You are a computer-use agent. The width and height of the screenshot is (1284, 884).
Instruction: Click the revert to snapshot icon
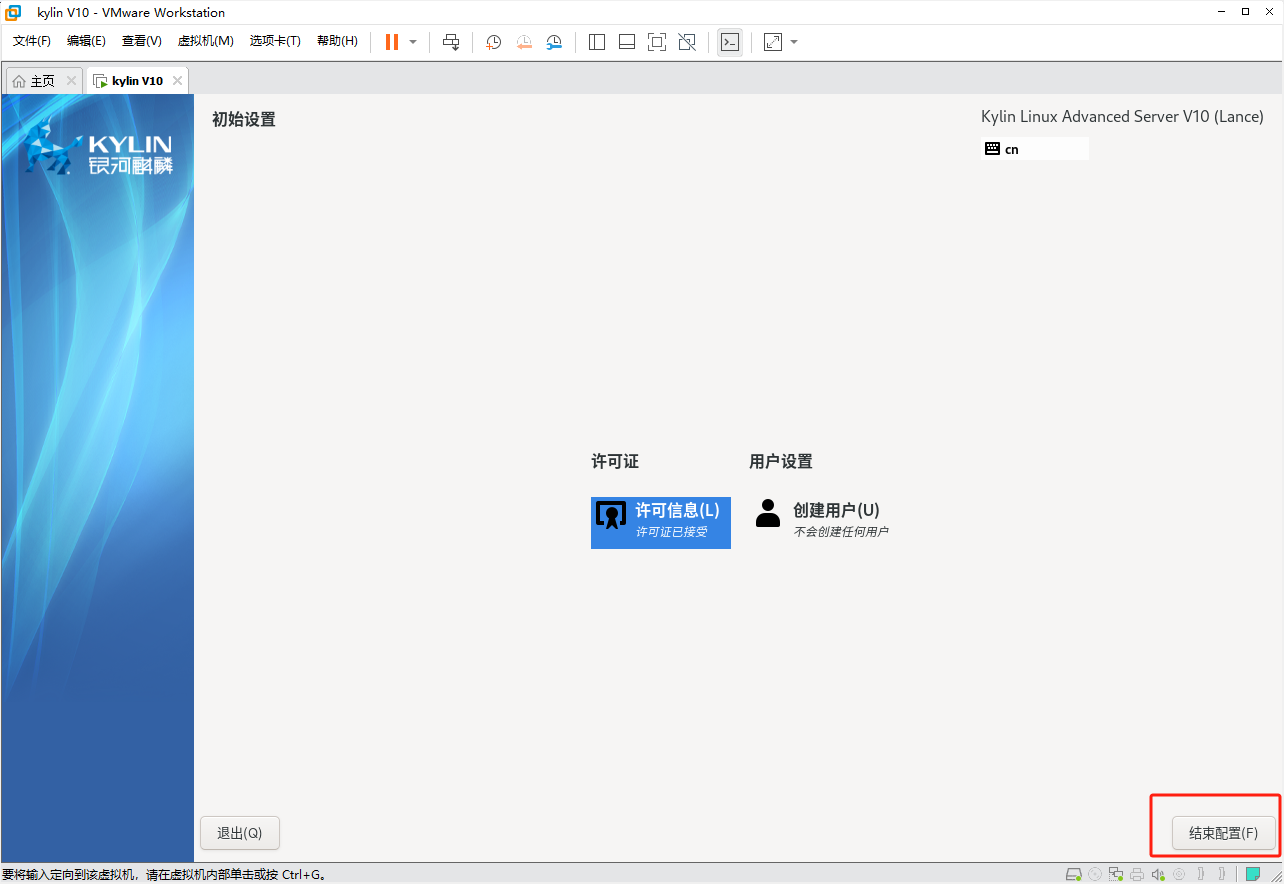point(524,42)
